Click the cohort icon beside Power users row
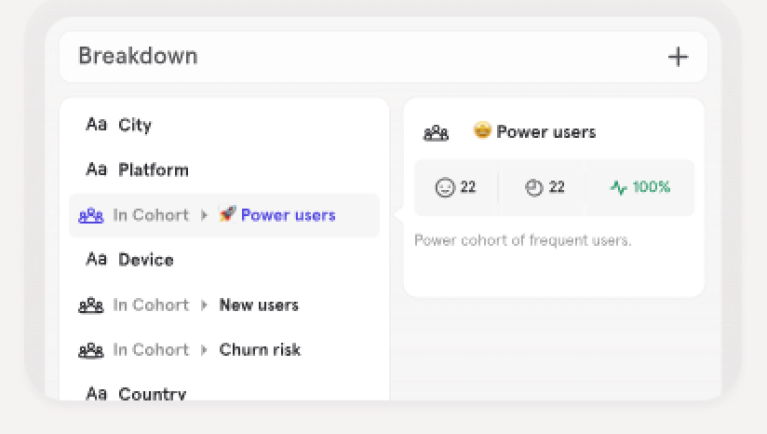 point(92,215)
